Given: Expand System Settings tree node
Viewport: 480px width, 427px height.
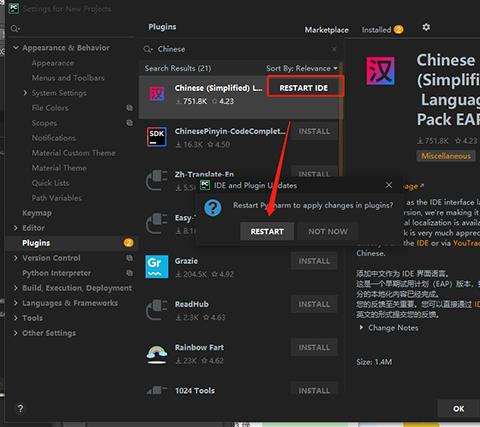Looking at the screenshot, I should pos(25,93).
